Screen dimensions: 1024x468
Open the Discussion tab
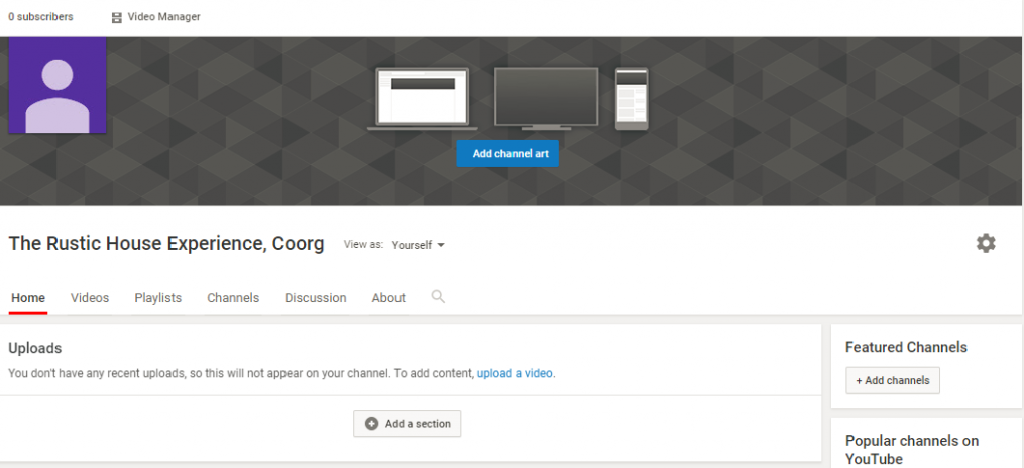pyautogui.click(x=315, y=298)
